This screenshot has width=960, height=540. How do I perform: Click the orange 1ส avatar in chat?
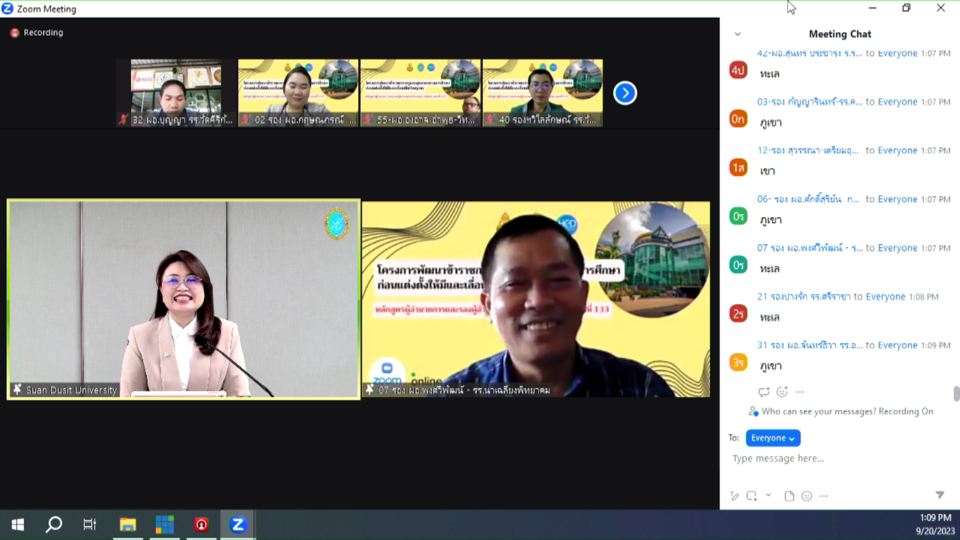tap(738, 167)
